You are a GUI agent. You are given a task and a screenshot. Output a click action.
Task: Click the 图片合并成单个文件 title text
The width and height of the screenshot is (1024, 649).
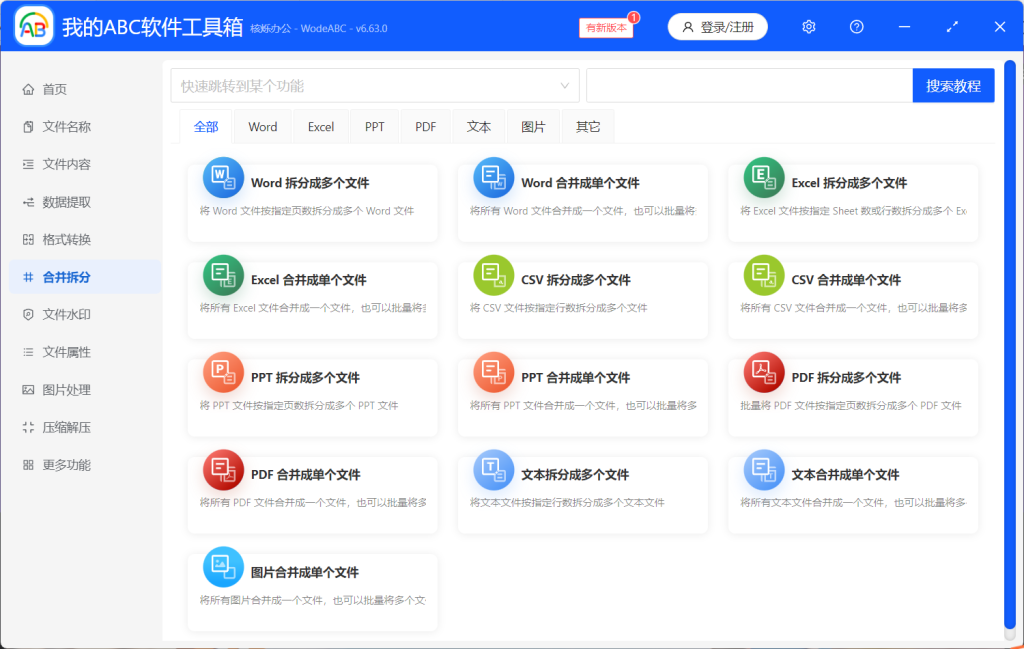point(305,573)
